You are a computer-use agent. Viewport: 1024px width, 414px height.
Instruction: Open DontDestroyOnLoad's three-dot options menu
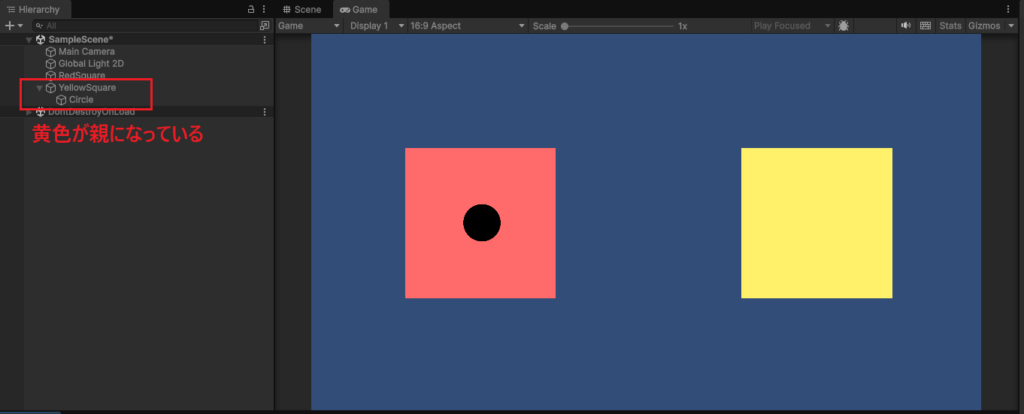click(264, 112)
